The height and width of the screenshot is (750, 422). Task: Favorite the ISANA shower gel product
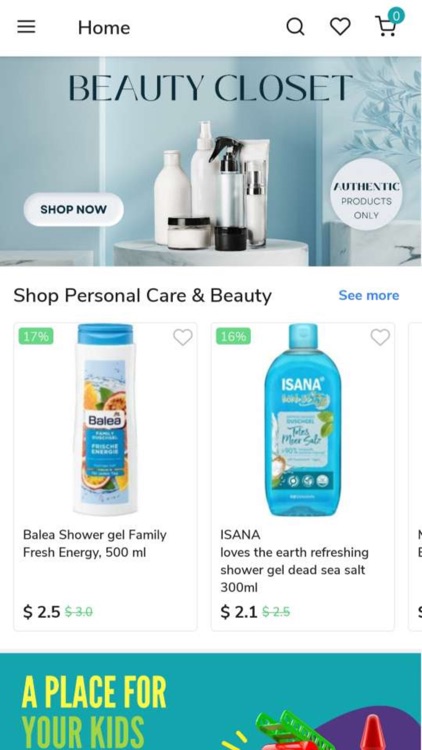(380, 337)
